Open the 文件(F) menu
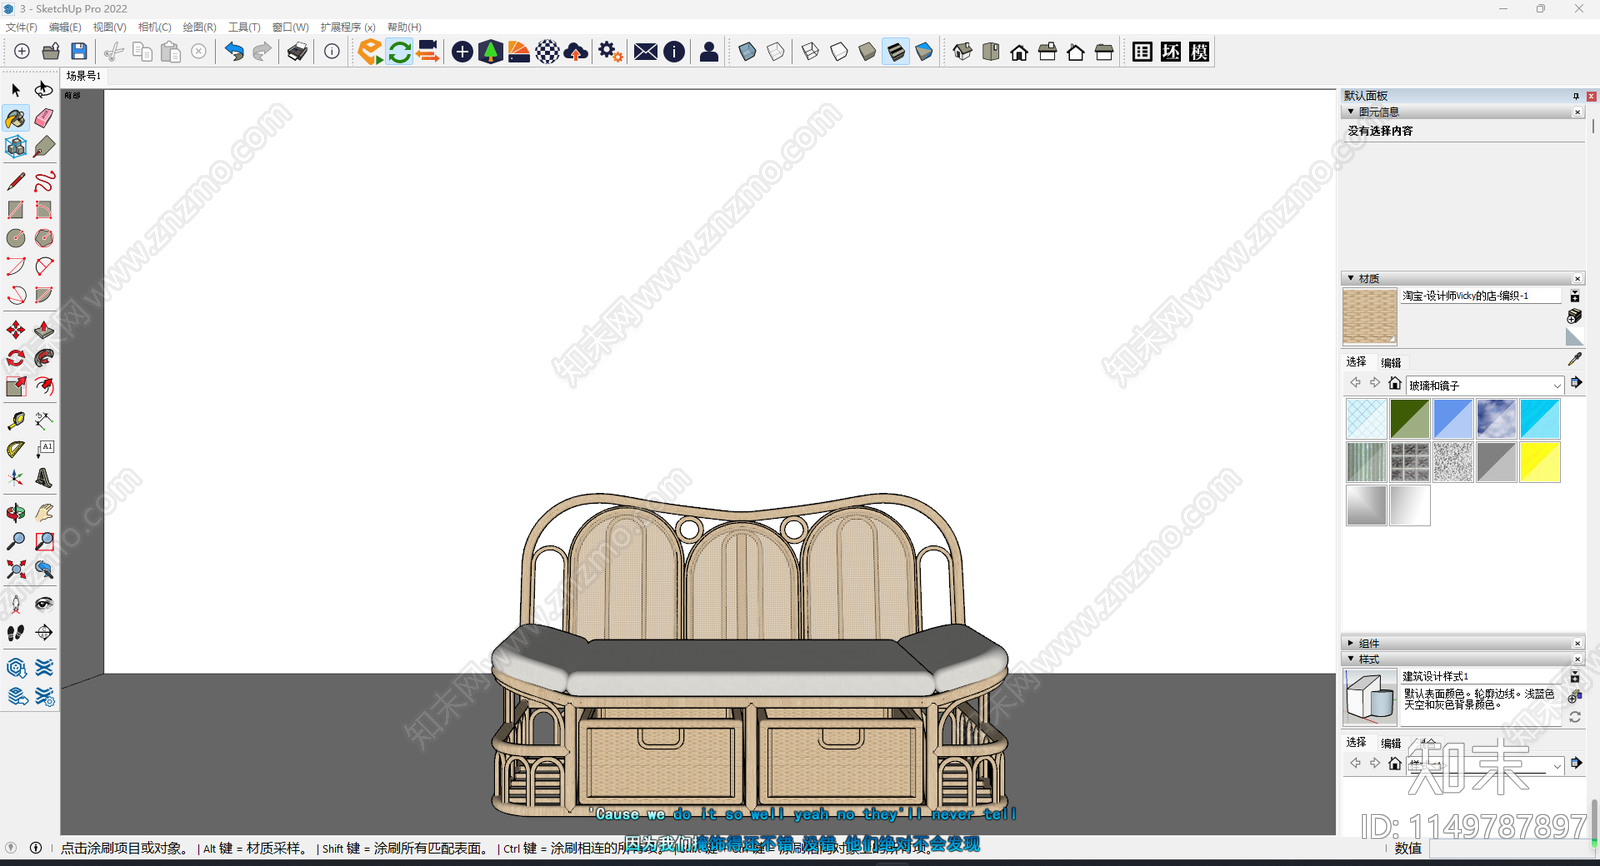Viewport: 1600px width, 866px height. click(x=21, y=27)
